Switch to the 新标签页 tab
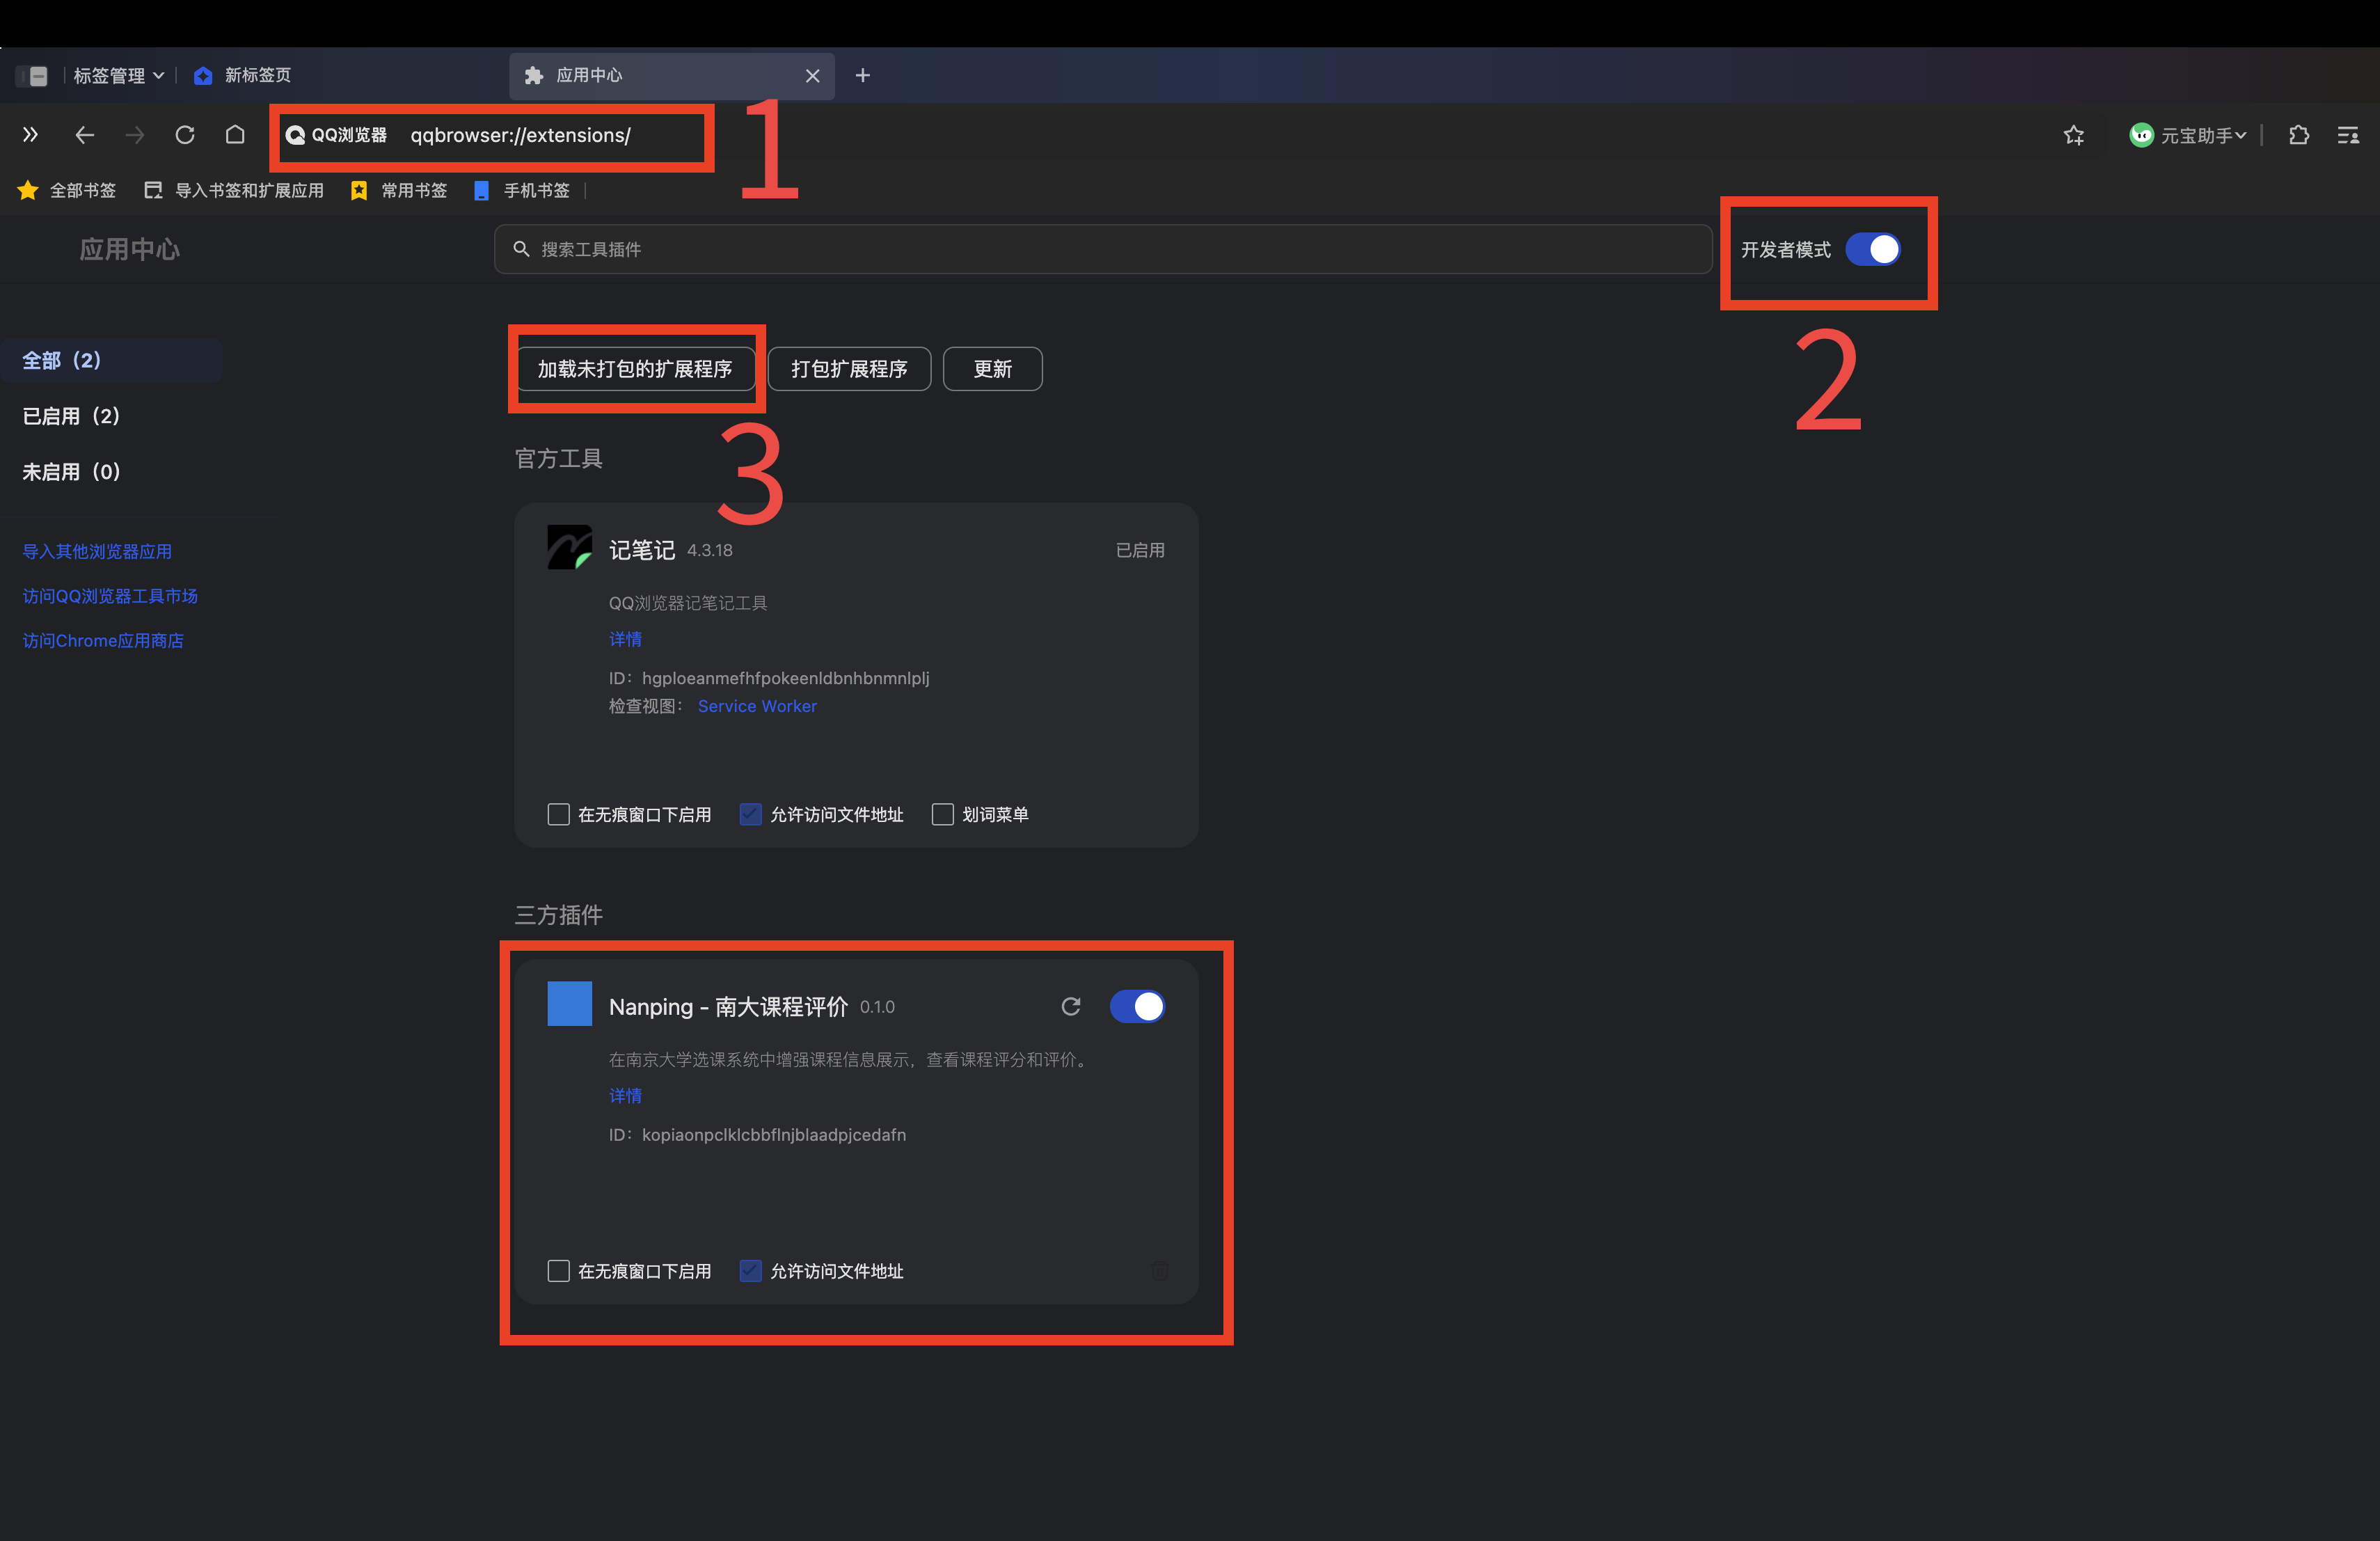 [243, 76]
